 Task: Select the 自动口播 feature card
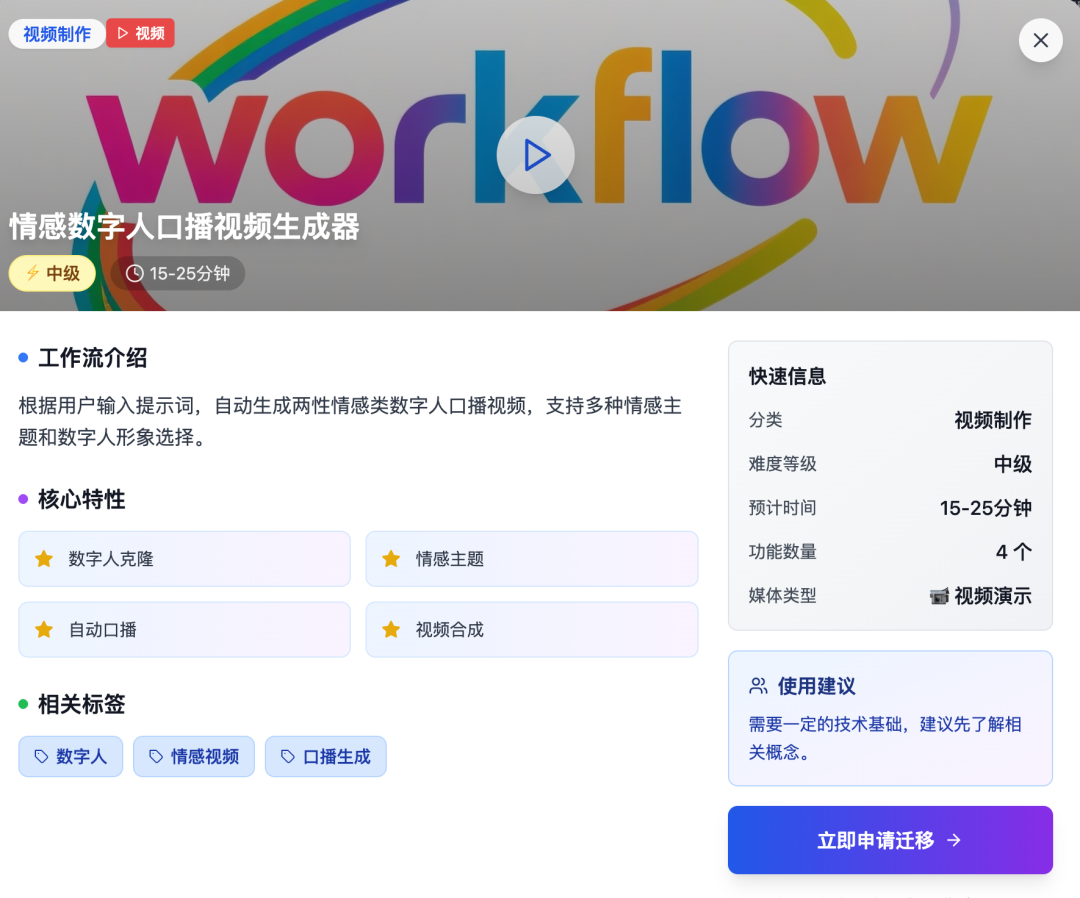pyautogui.click(x=184, y=629)
